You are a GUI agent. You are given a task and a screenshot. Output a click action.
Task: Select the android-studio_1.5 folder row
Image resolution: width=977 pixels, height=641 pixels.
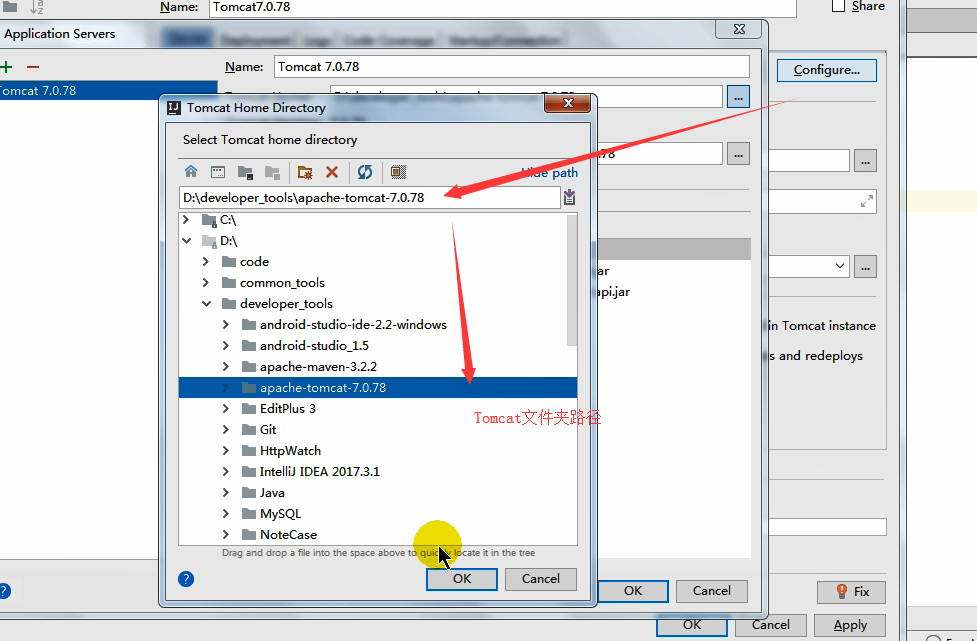pyautogui.click(x=378, y=346)
